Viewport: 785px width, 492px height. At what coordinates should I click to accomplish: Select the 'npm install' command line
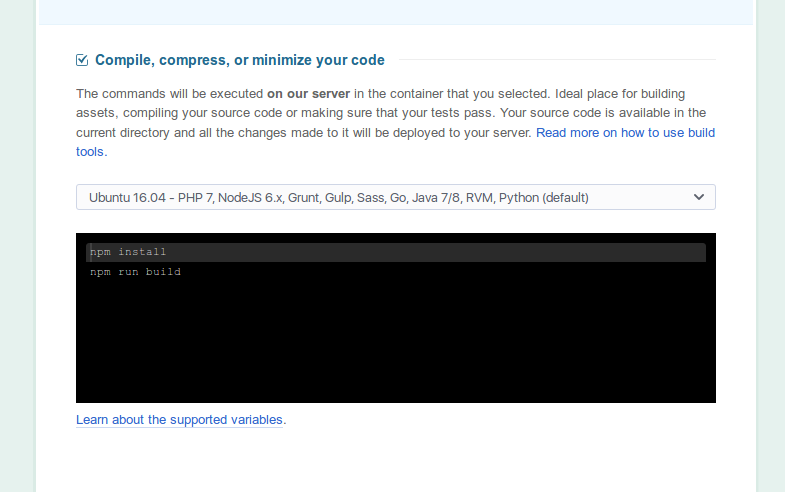[128, 252]
